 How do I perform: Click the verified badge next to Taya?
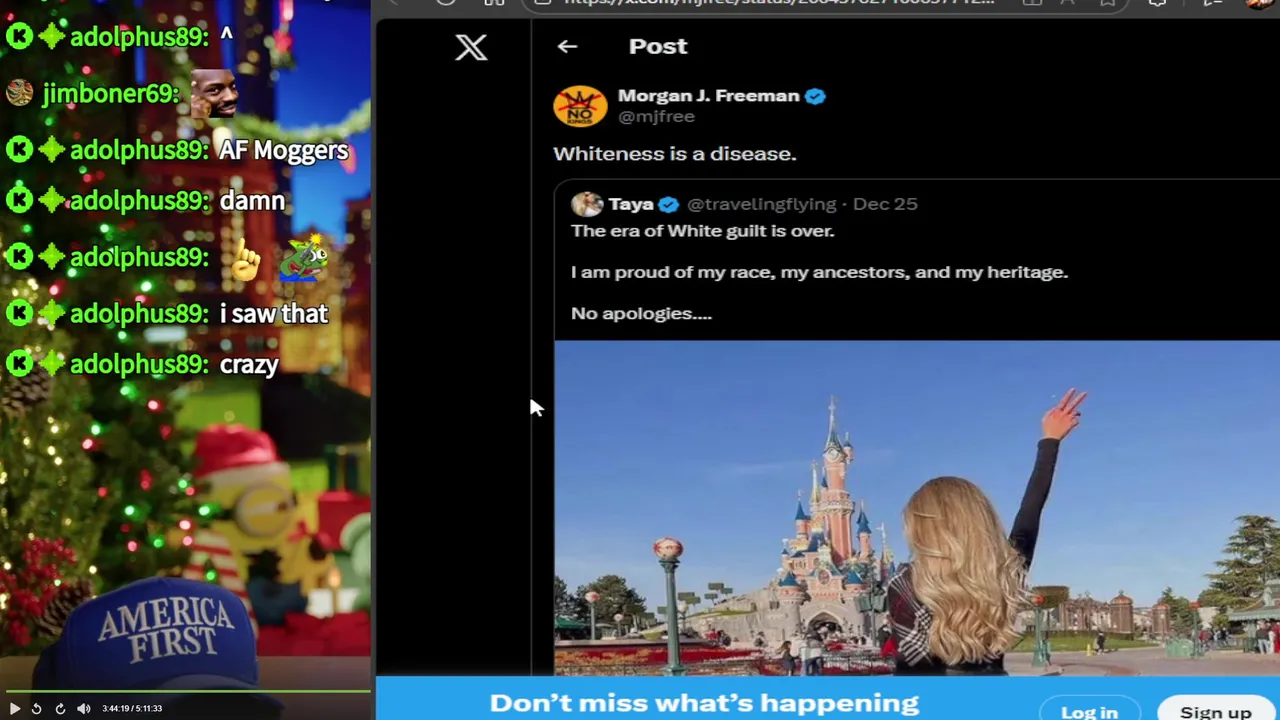click(x=668, y=204)
